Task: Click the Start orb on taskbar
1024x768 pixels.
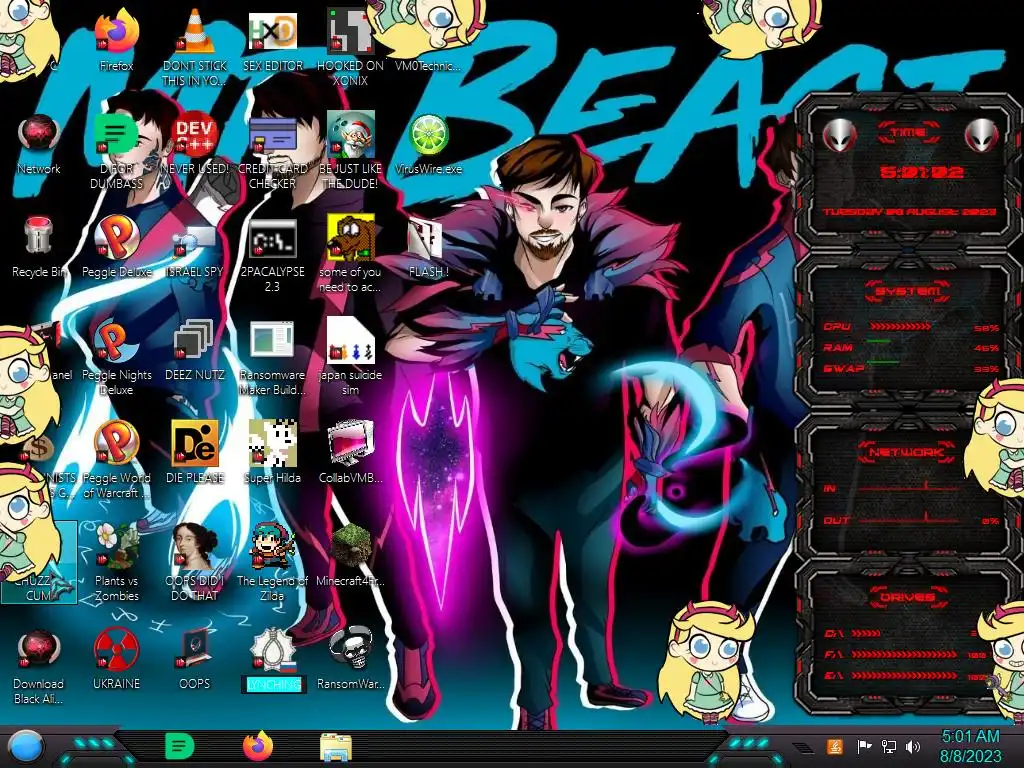Action: (25, 746)
